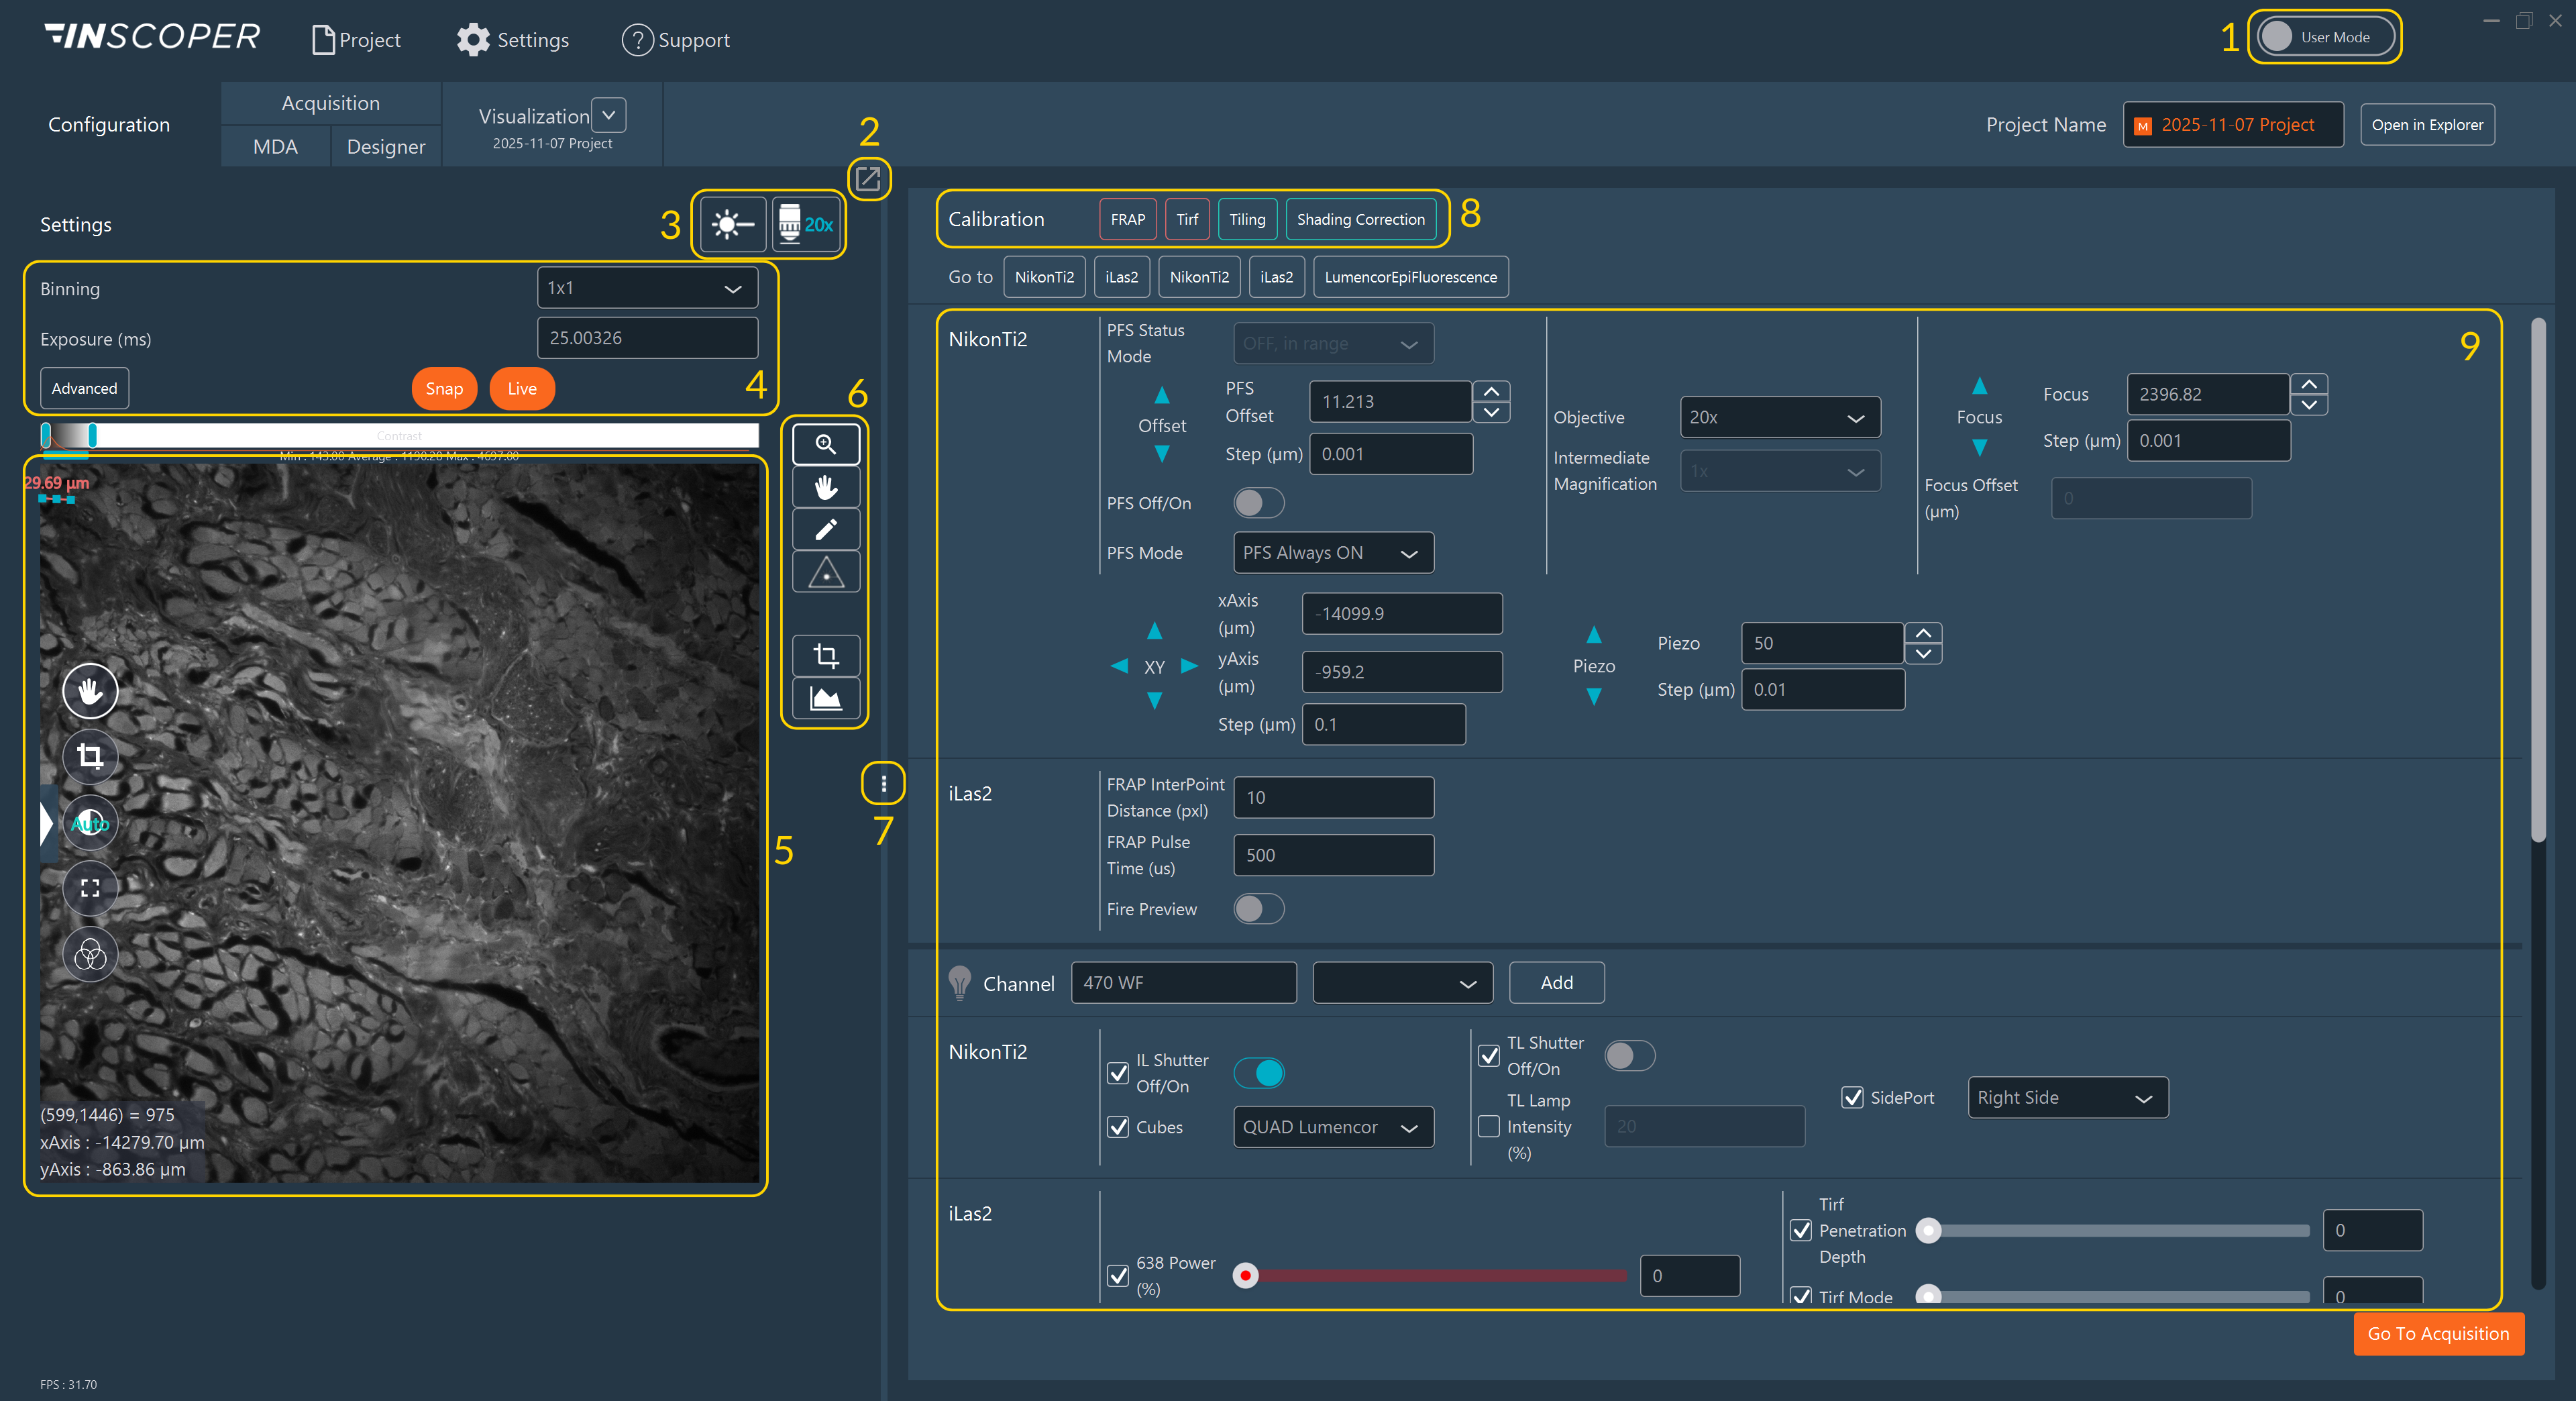Screen dimensions: 2576x1401
Task: Click the fullscreen icon on image
Action: point(90,888)
